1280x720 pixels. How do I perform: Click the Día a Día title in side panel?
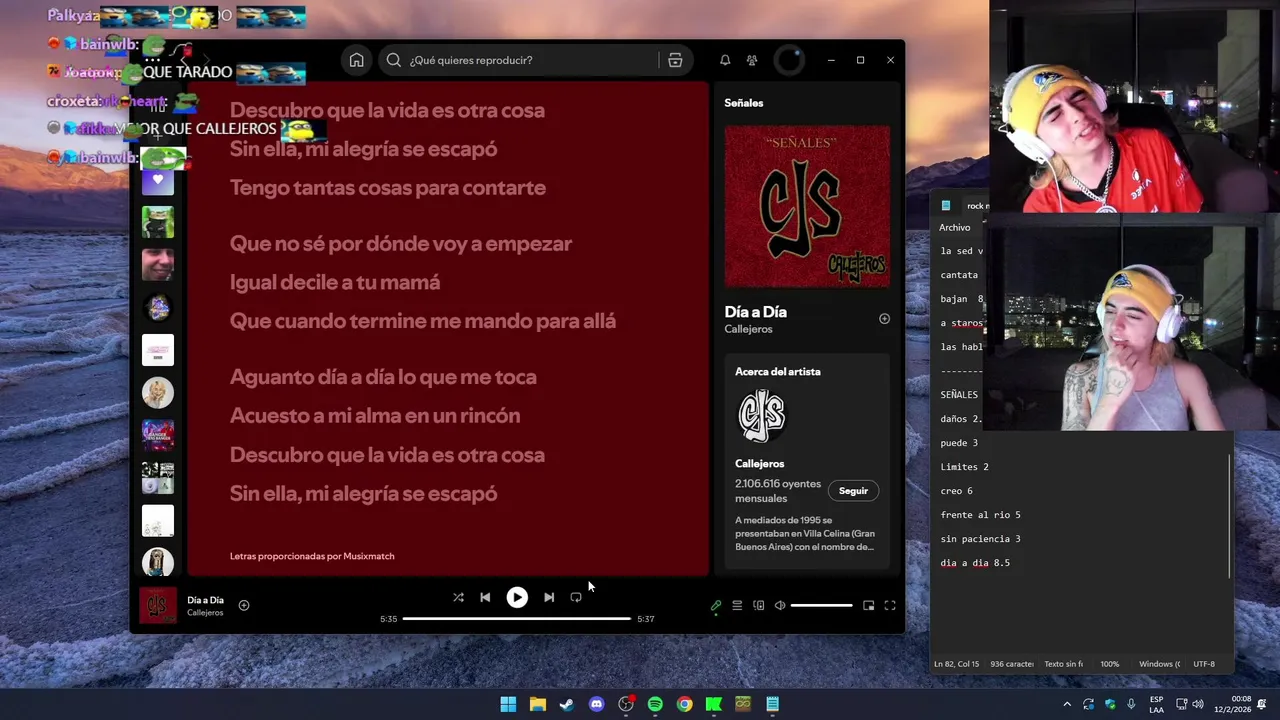[x=756, y=312]
